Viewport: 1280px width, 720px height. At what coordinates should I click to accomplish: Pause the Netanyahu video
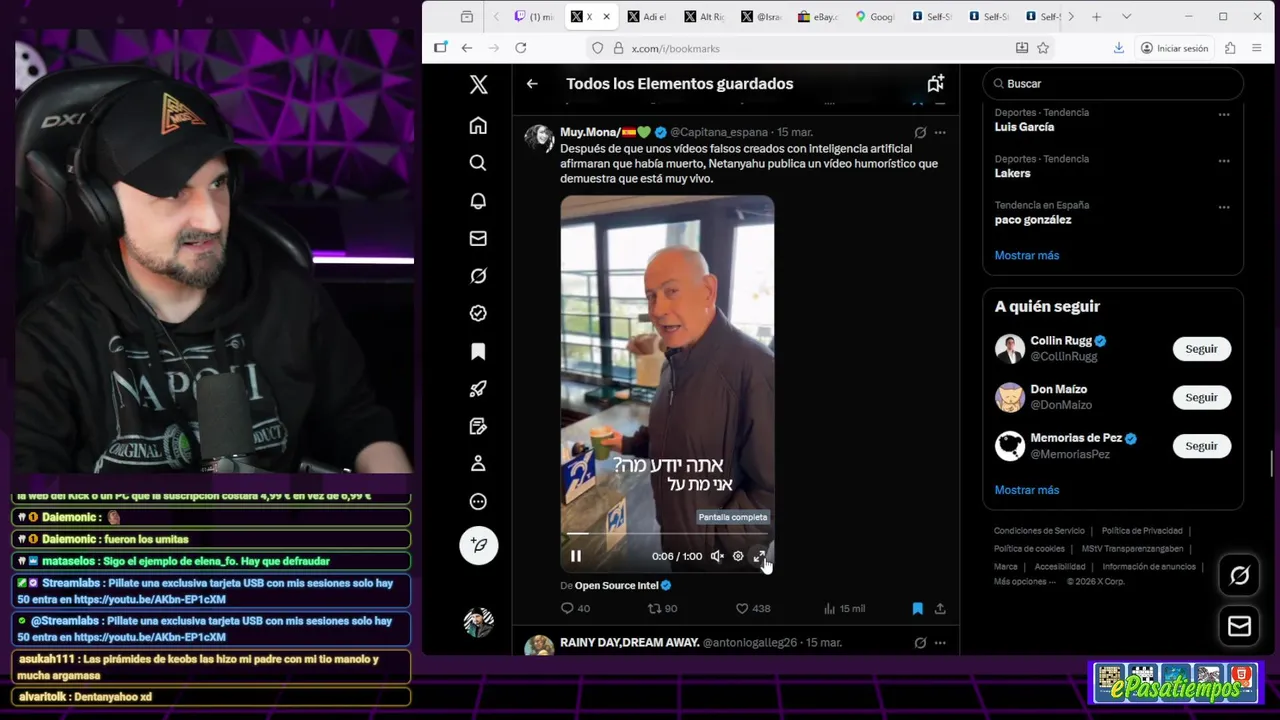[576, 556]
